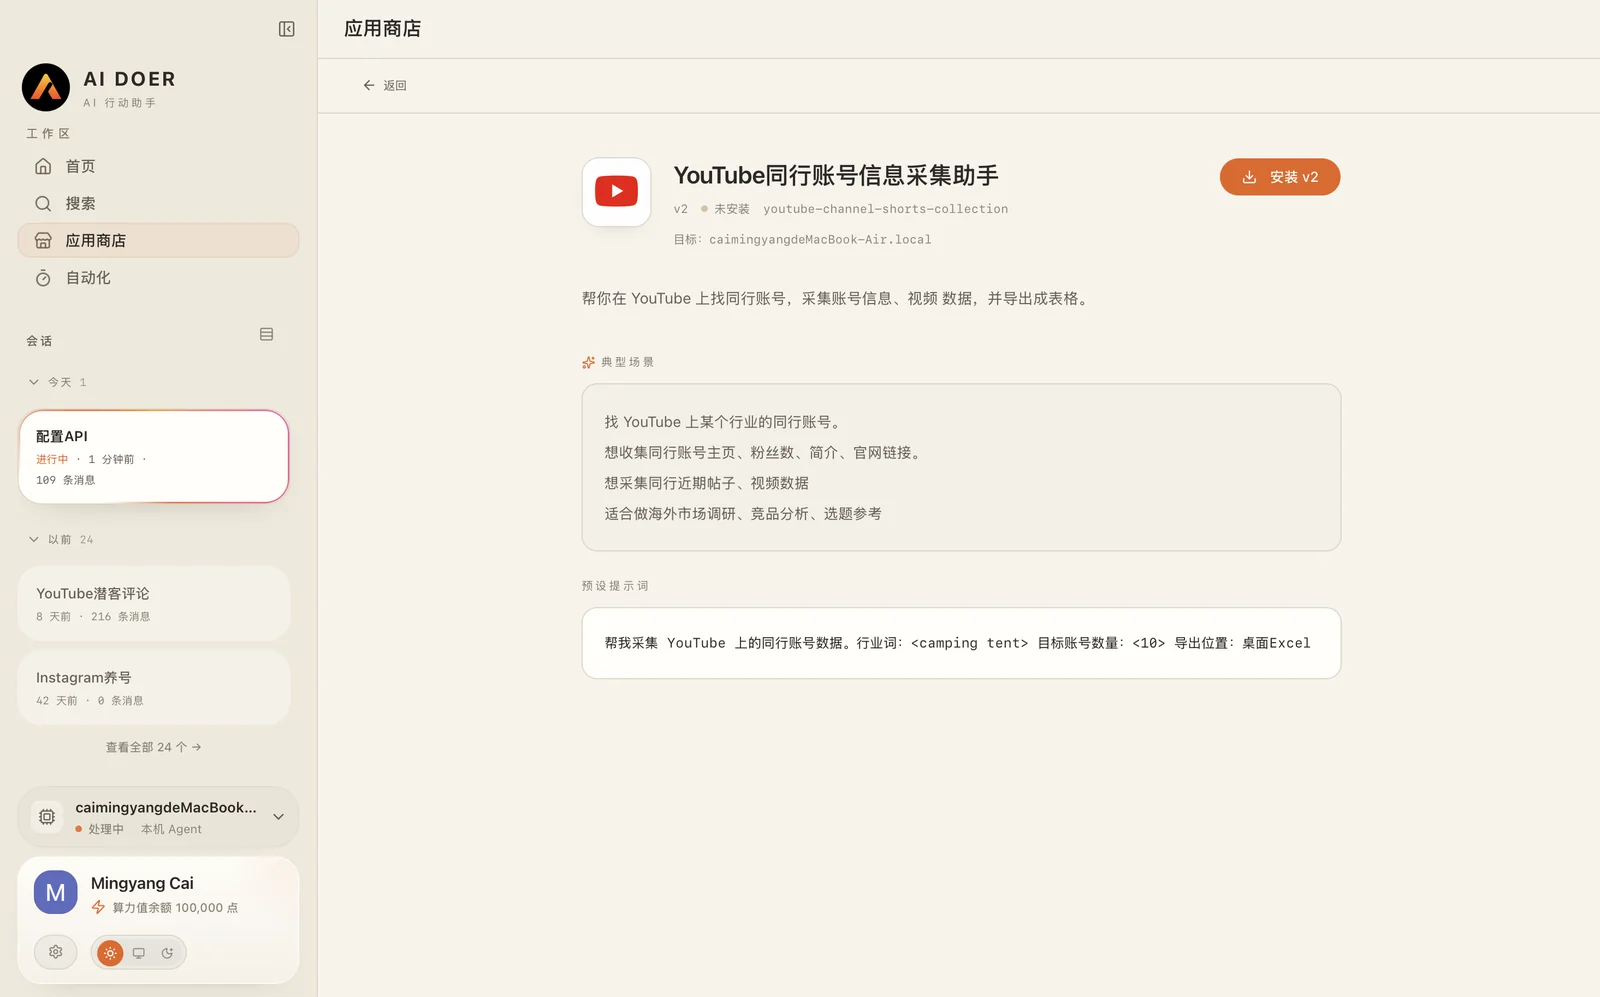
Task: Select 应用商店 in sidebar
Action: click(158, 240)
